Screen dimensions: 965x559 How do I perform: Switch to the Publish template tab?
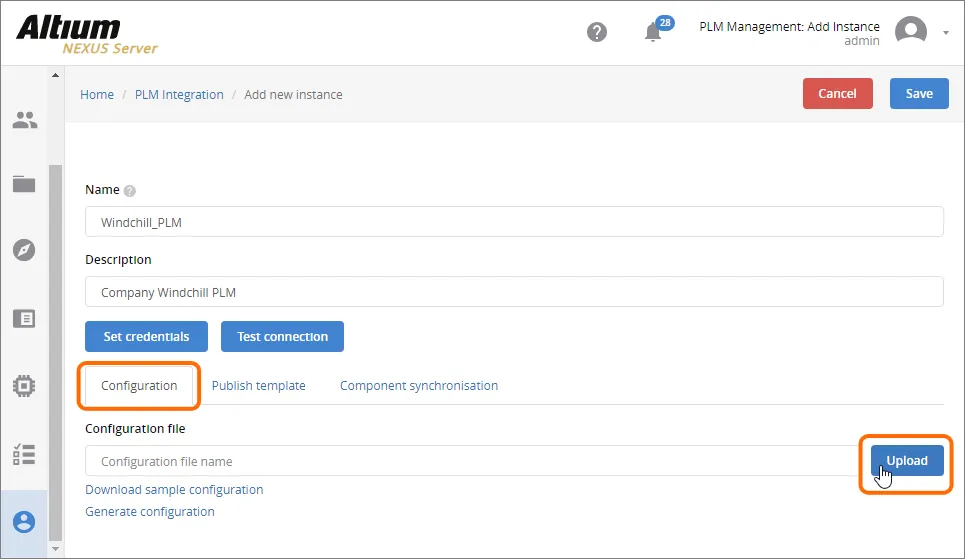pyautogui.click(x=258, y=385)
